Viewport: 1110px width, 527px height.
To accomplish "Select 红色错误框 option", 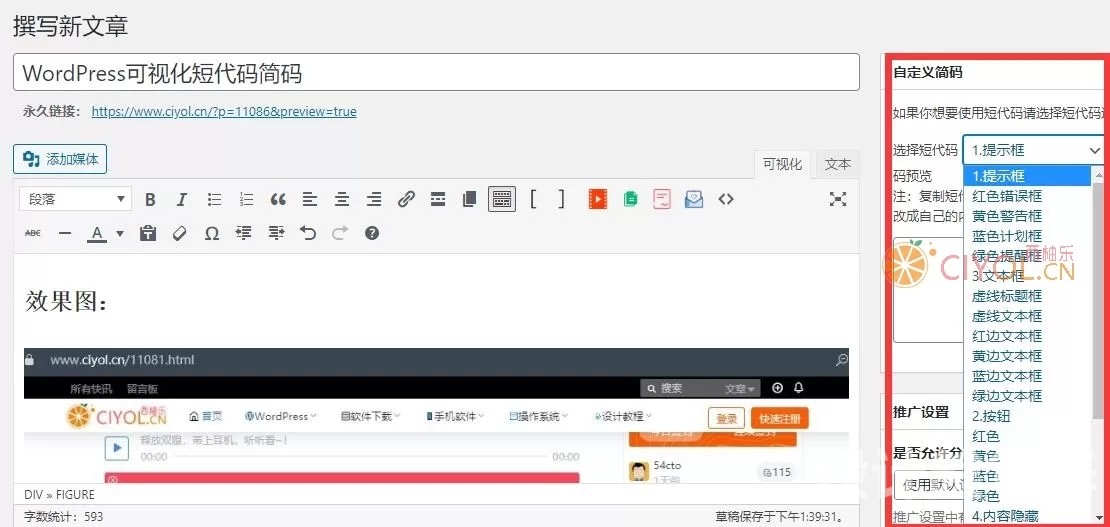I will 1027,196.
